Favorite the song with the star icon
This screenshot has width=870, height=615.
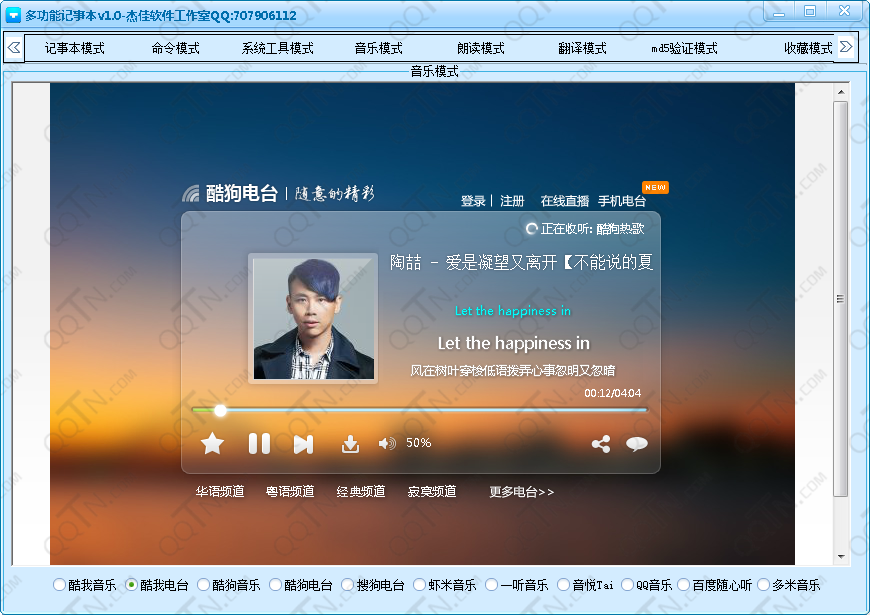213,444
